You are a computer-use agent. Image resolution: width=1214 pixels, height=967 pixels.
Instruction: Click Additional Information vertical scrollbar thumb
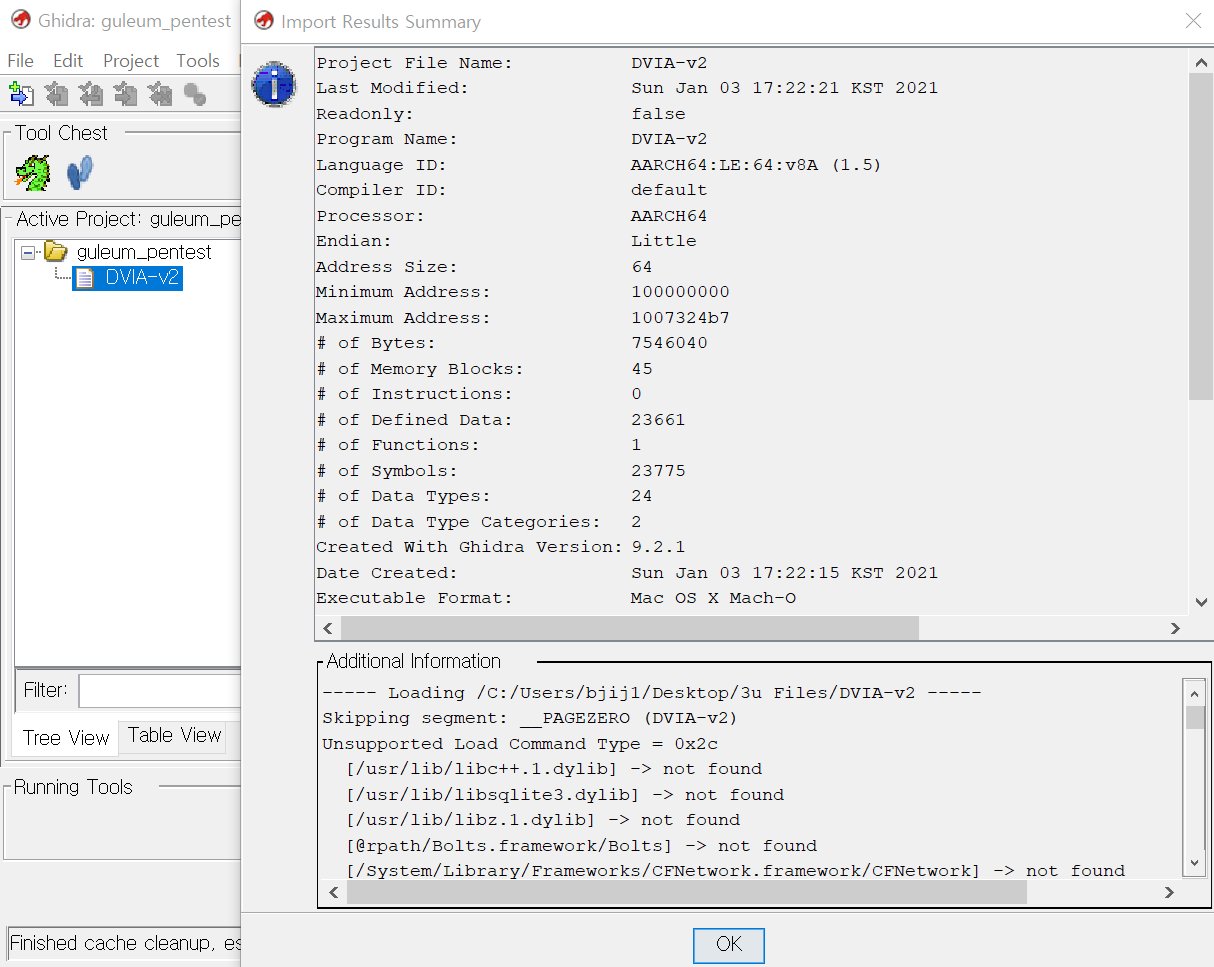pos(1195,717)
